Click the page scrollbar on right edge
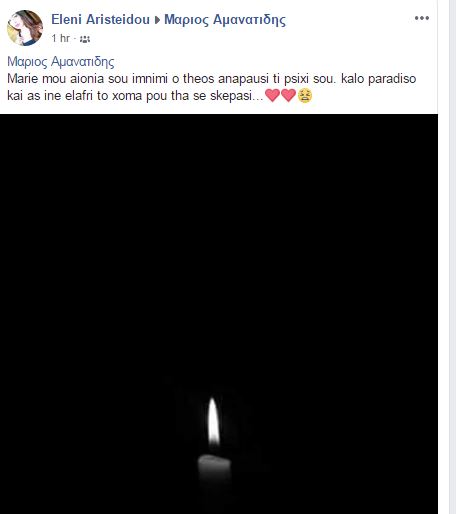The width and height of the screenshot is (456, 514). (x=452, y=257)
